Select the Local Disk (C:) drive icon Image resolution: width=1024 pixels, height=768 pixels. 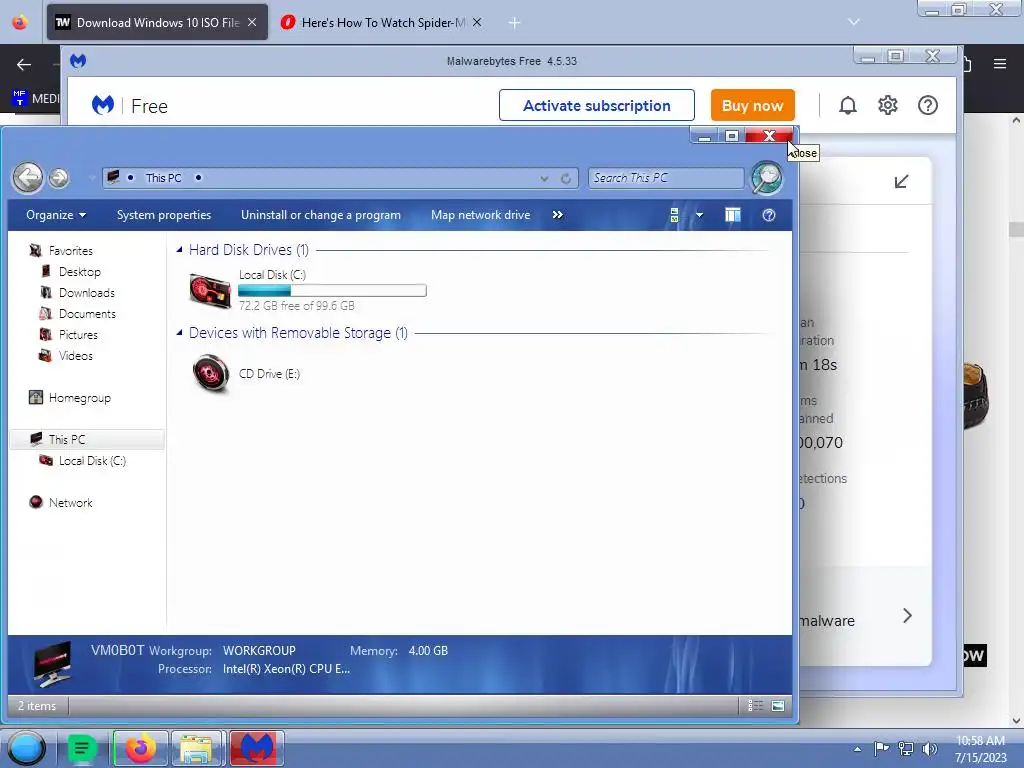[x=210, y=291]
